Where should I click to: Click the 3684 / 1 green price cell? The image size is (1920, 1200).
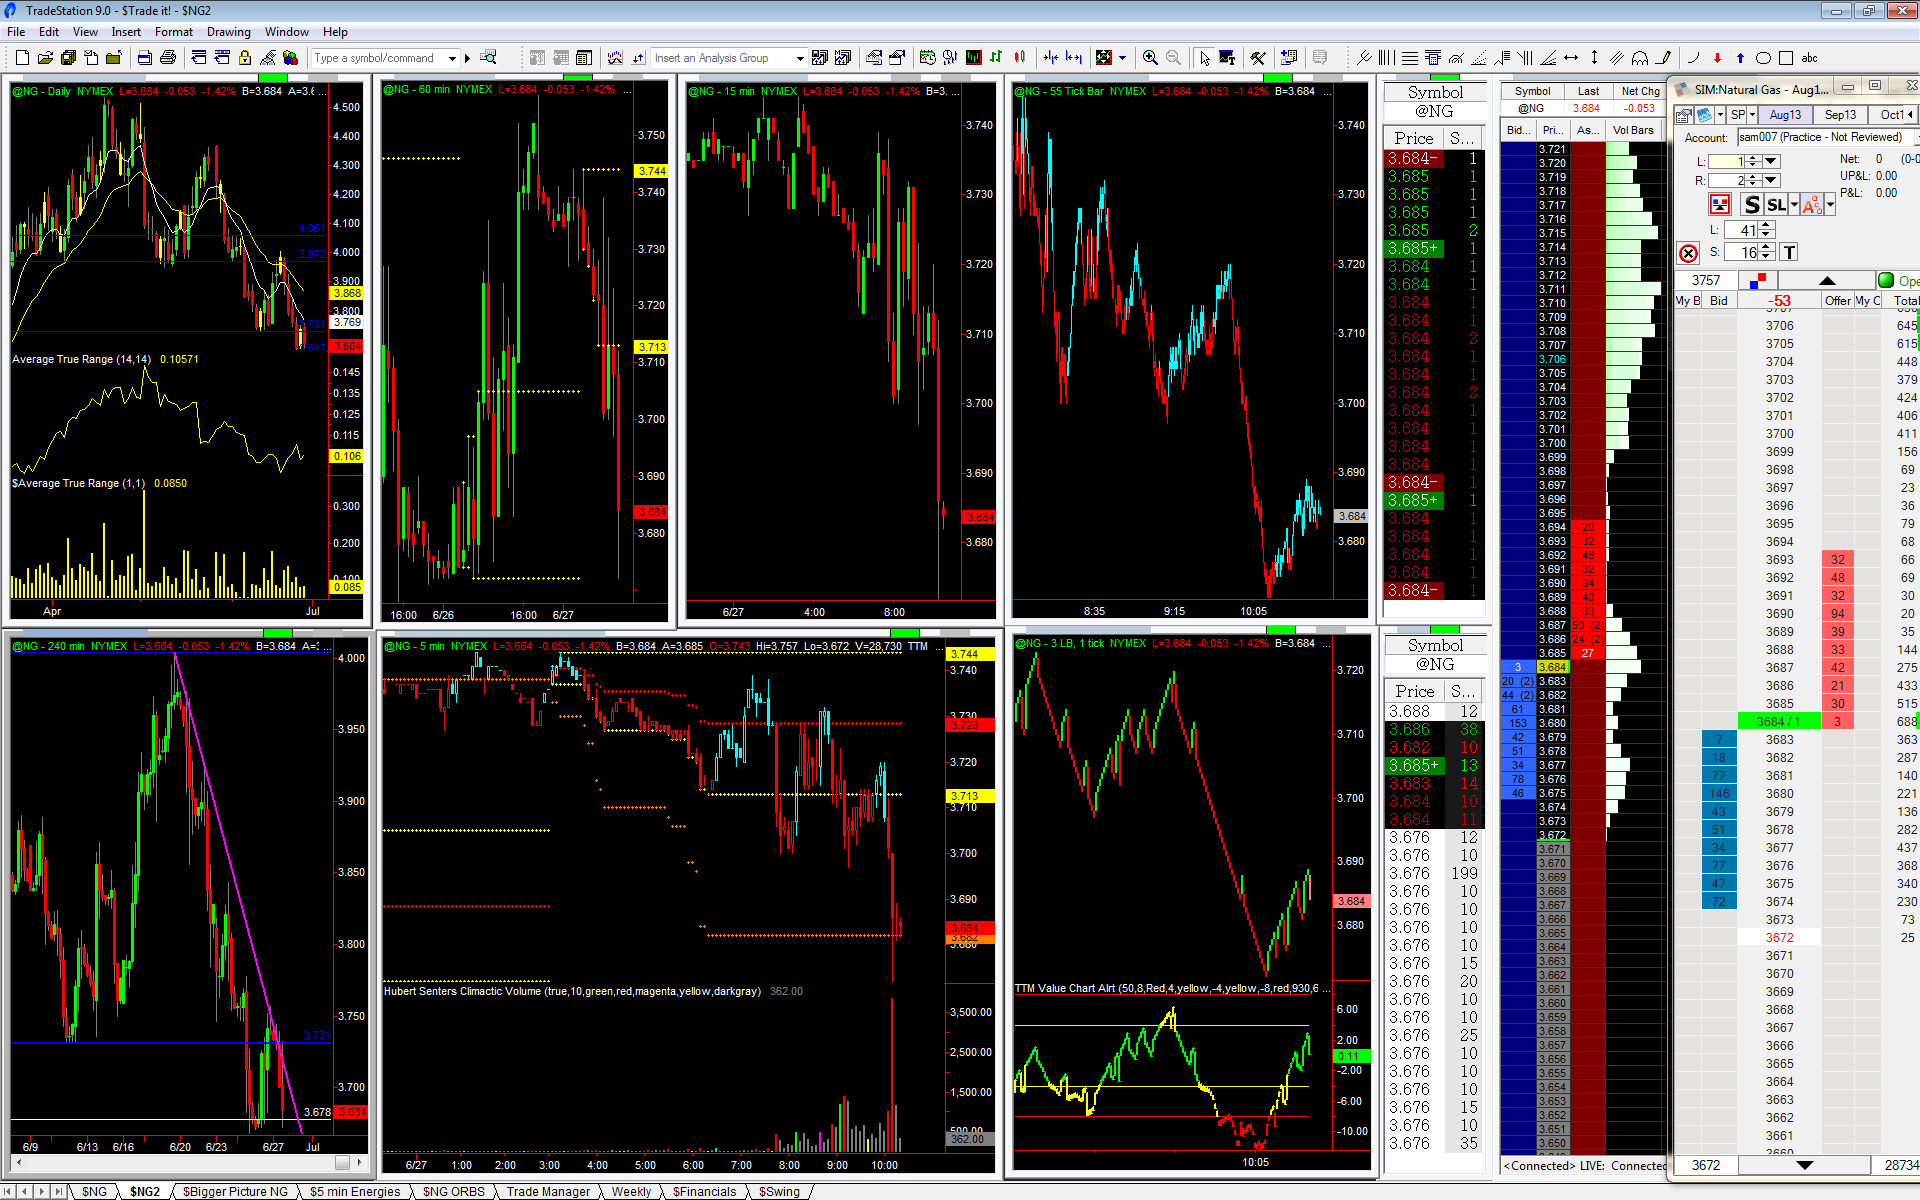click(1779, 722)
